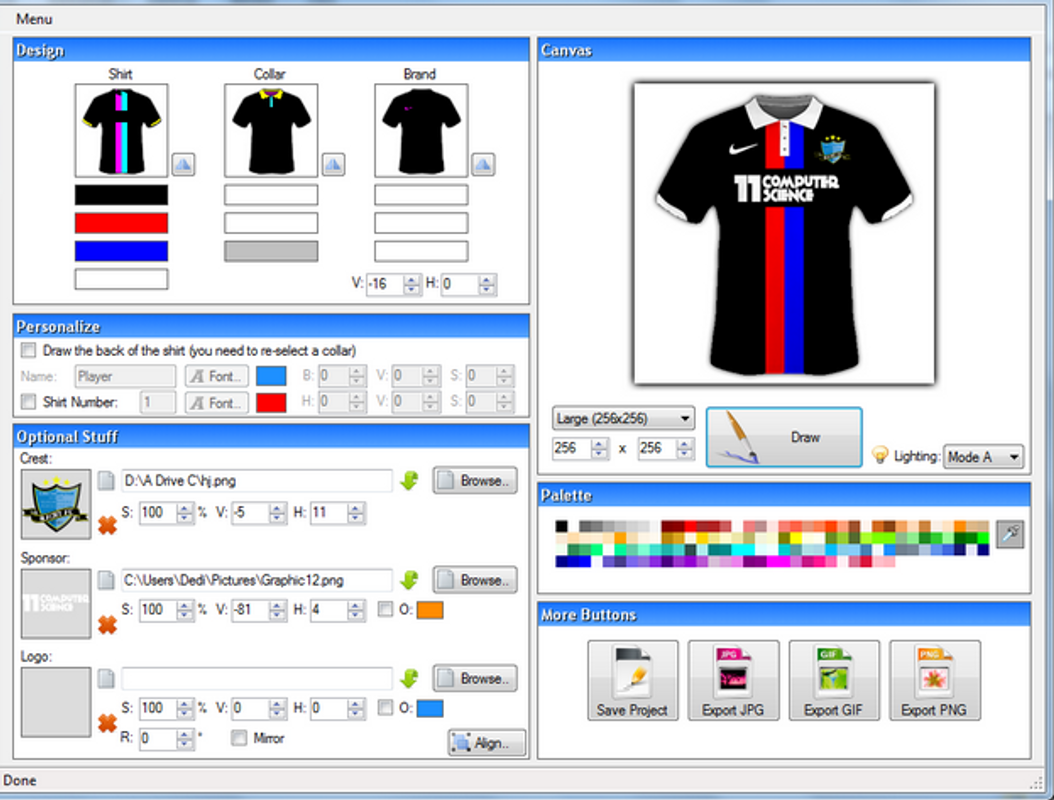Open the Shirt pattern picker icon
Viewport: 1054px width, 800px height.
184,164
